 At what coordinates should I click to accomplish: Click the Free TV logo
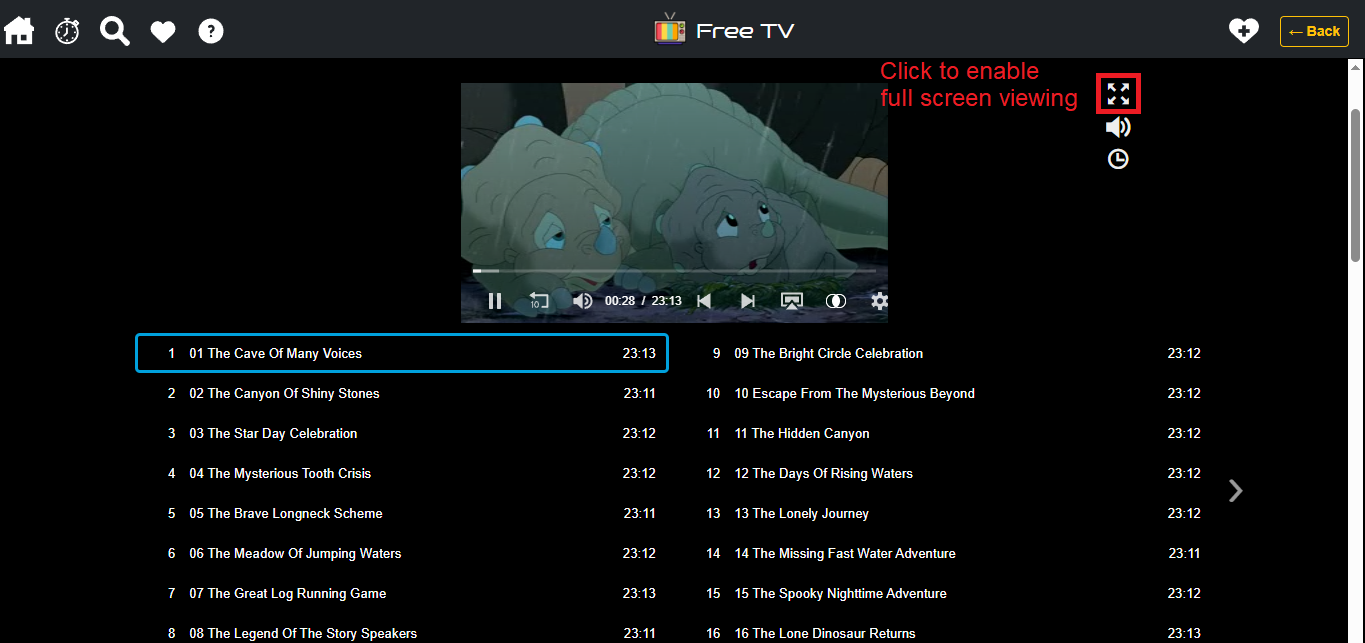tap(724, 30)
